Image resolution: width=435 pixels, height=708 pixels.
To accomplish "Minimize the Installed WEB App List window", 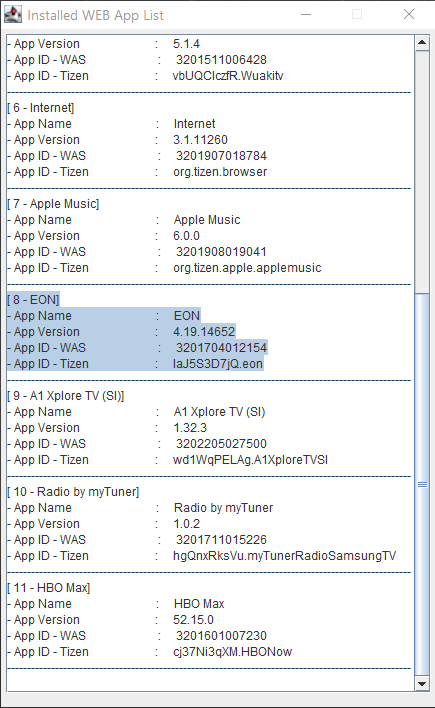I will 306,14.
